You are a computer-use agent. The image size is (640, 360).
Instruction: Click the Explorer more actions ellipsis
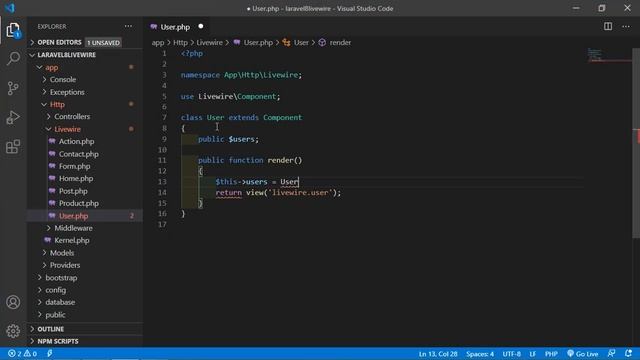coord(128,27)
